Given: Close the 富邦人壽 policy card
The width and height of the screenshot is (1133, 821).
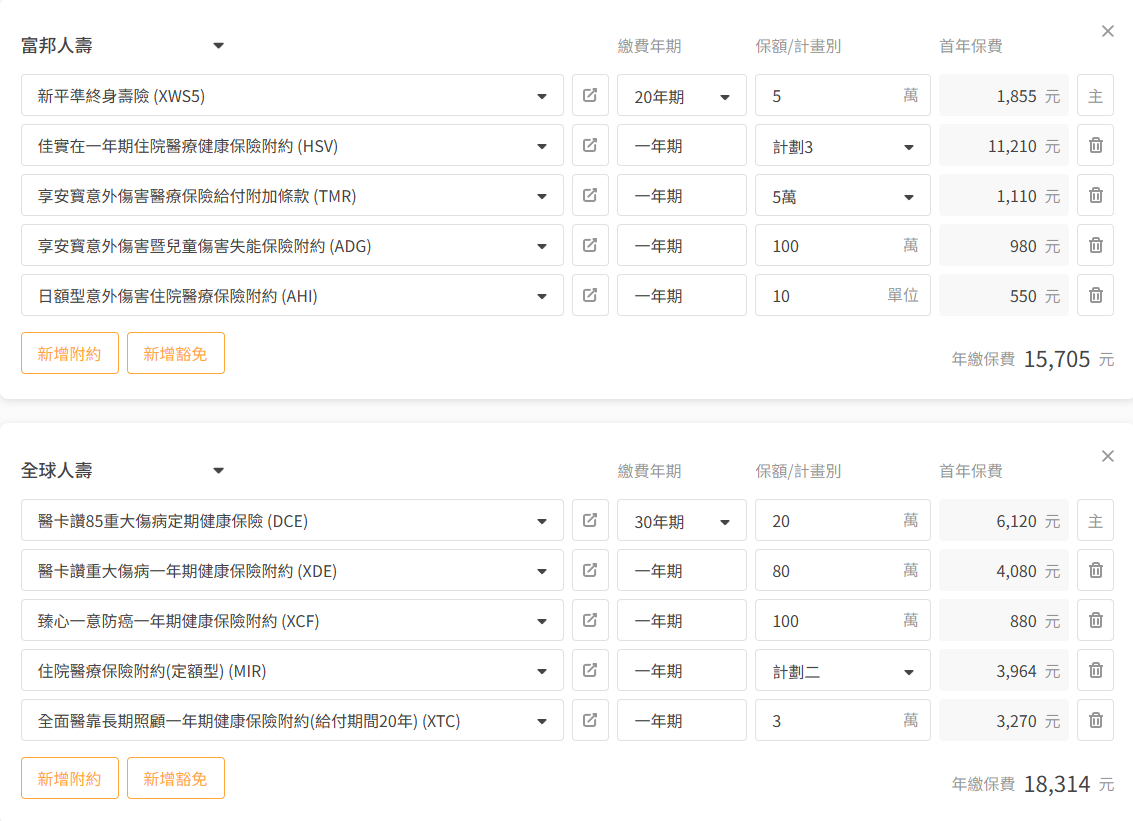Looking at the screenshot, I should (x=1107, y=31).
